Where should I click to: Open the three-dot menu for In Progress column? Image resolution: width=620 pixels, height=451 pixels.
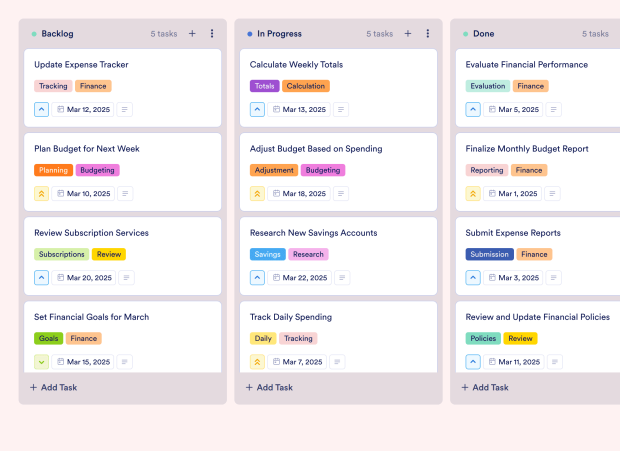point(428,34)
